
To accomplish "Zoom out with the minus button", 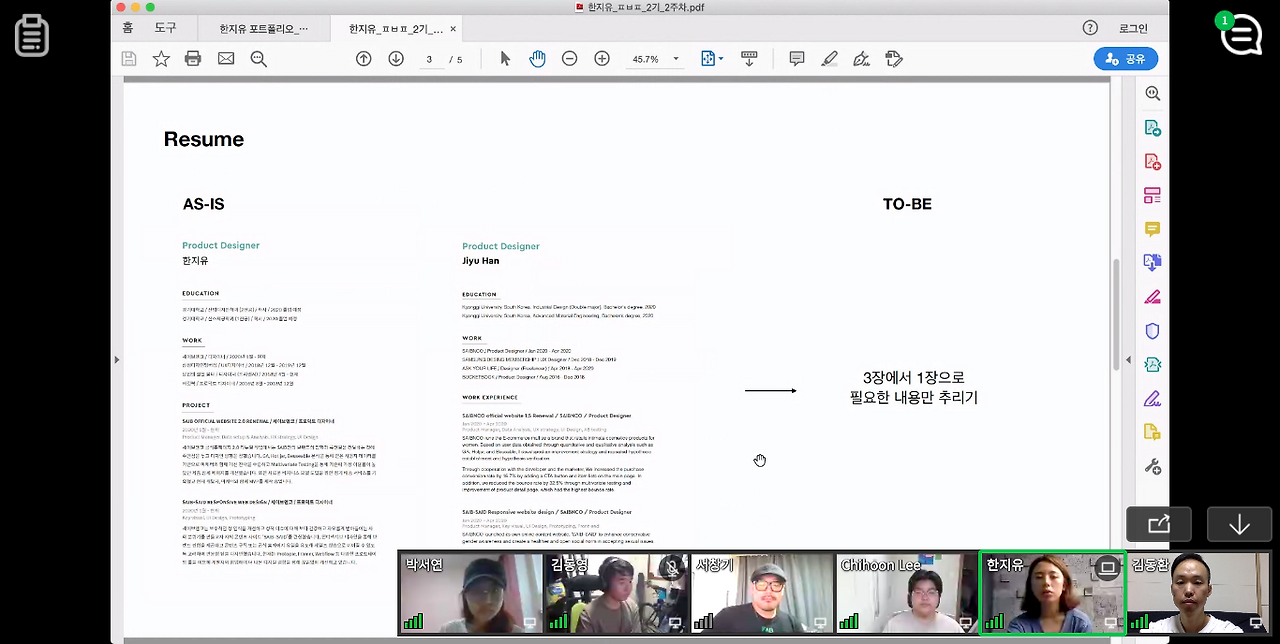I will pyautogui.click(x=570, y=59).
